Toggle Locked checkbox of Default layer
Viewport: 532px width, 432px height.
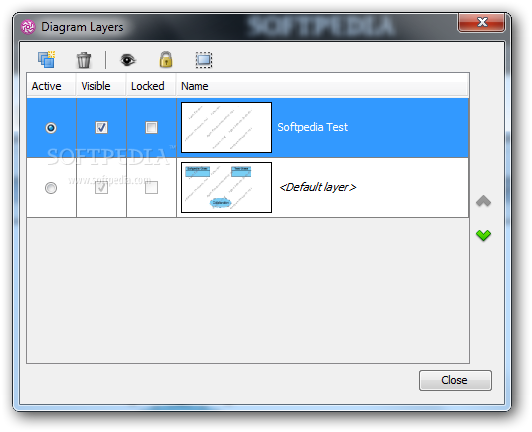point(151,187)
